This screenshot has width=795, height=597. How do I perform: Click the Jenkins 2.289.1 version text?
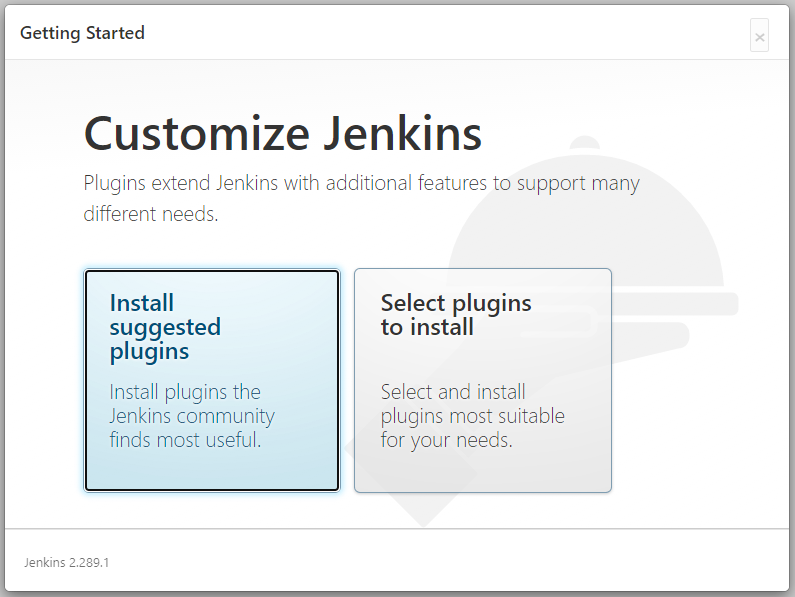66,563
